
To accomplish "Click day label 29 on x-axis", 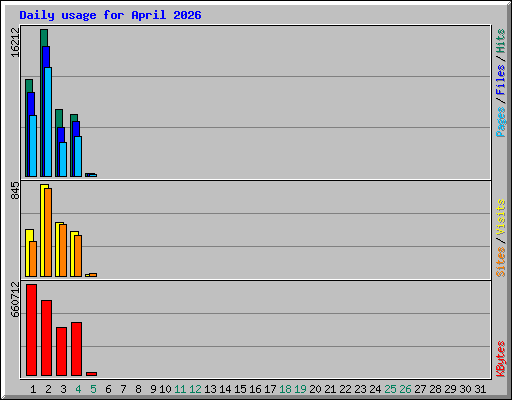I will (450, 389).
